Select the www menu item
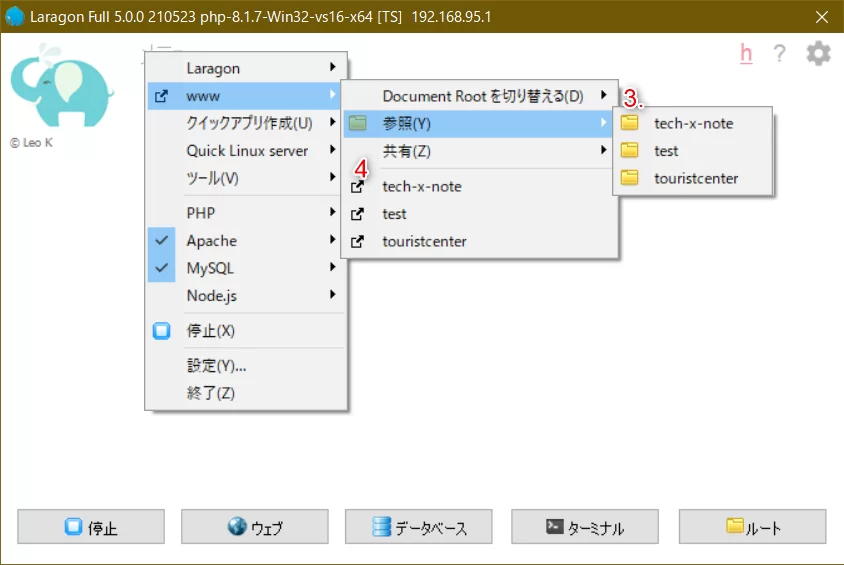Image resolution: width=844 pixels, height=565 pixels. [246, 96]
